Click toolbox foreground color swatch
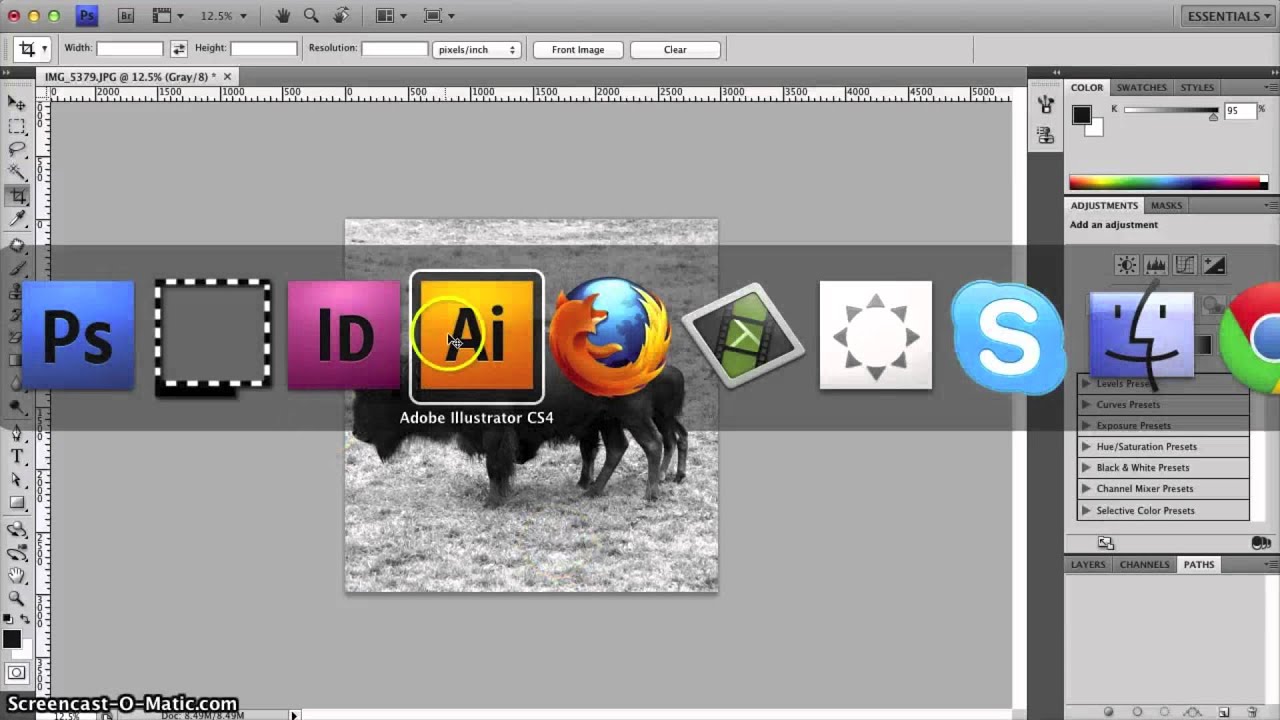The width and height of the screenshot is (1280, 720). 12,639
